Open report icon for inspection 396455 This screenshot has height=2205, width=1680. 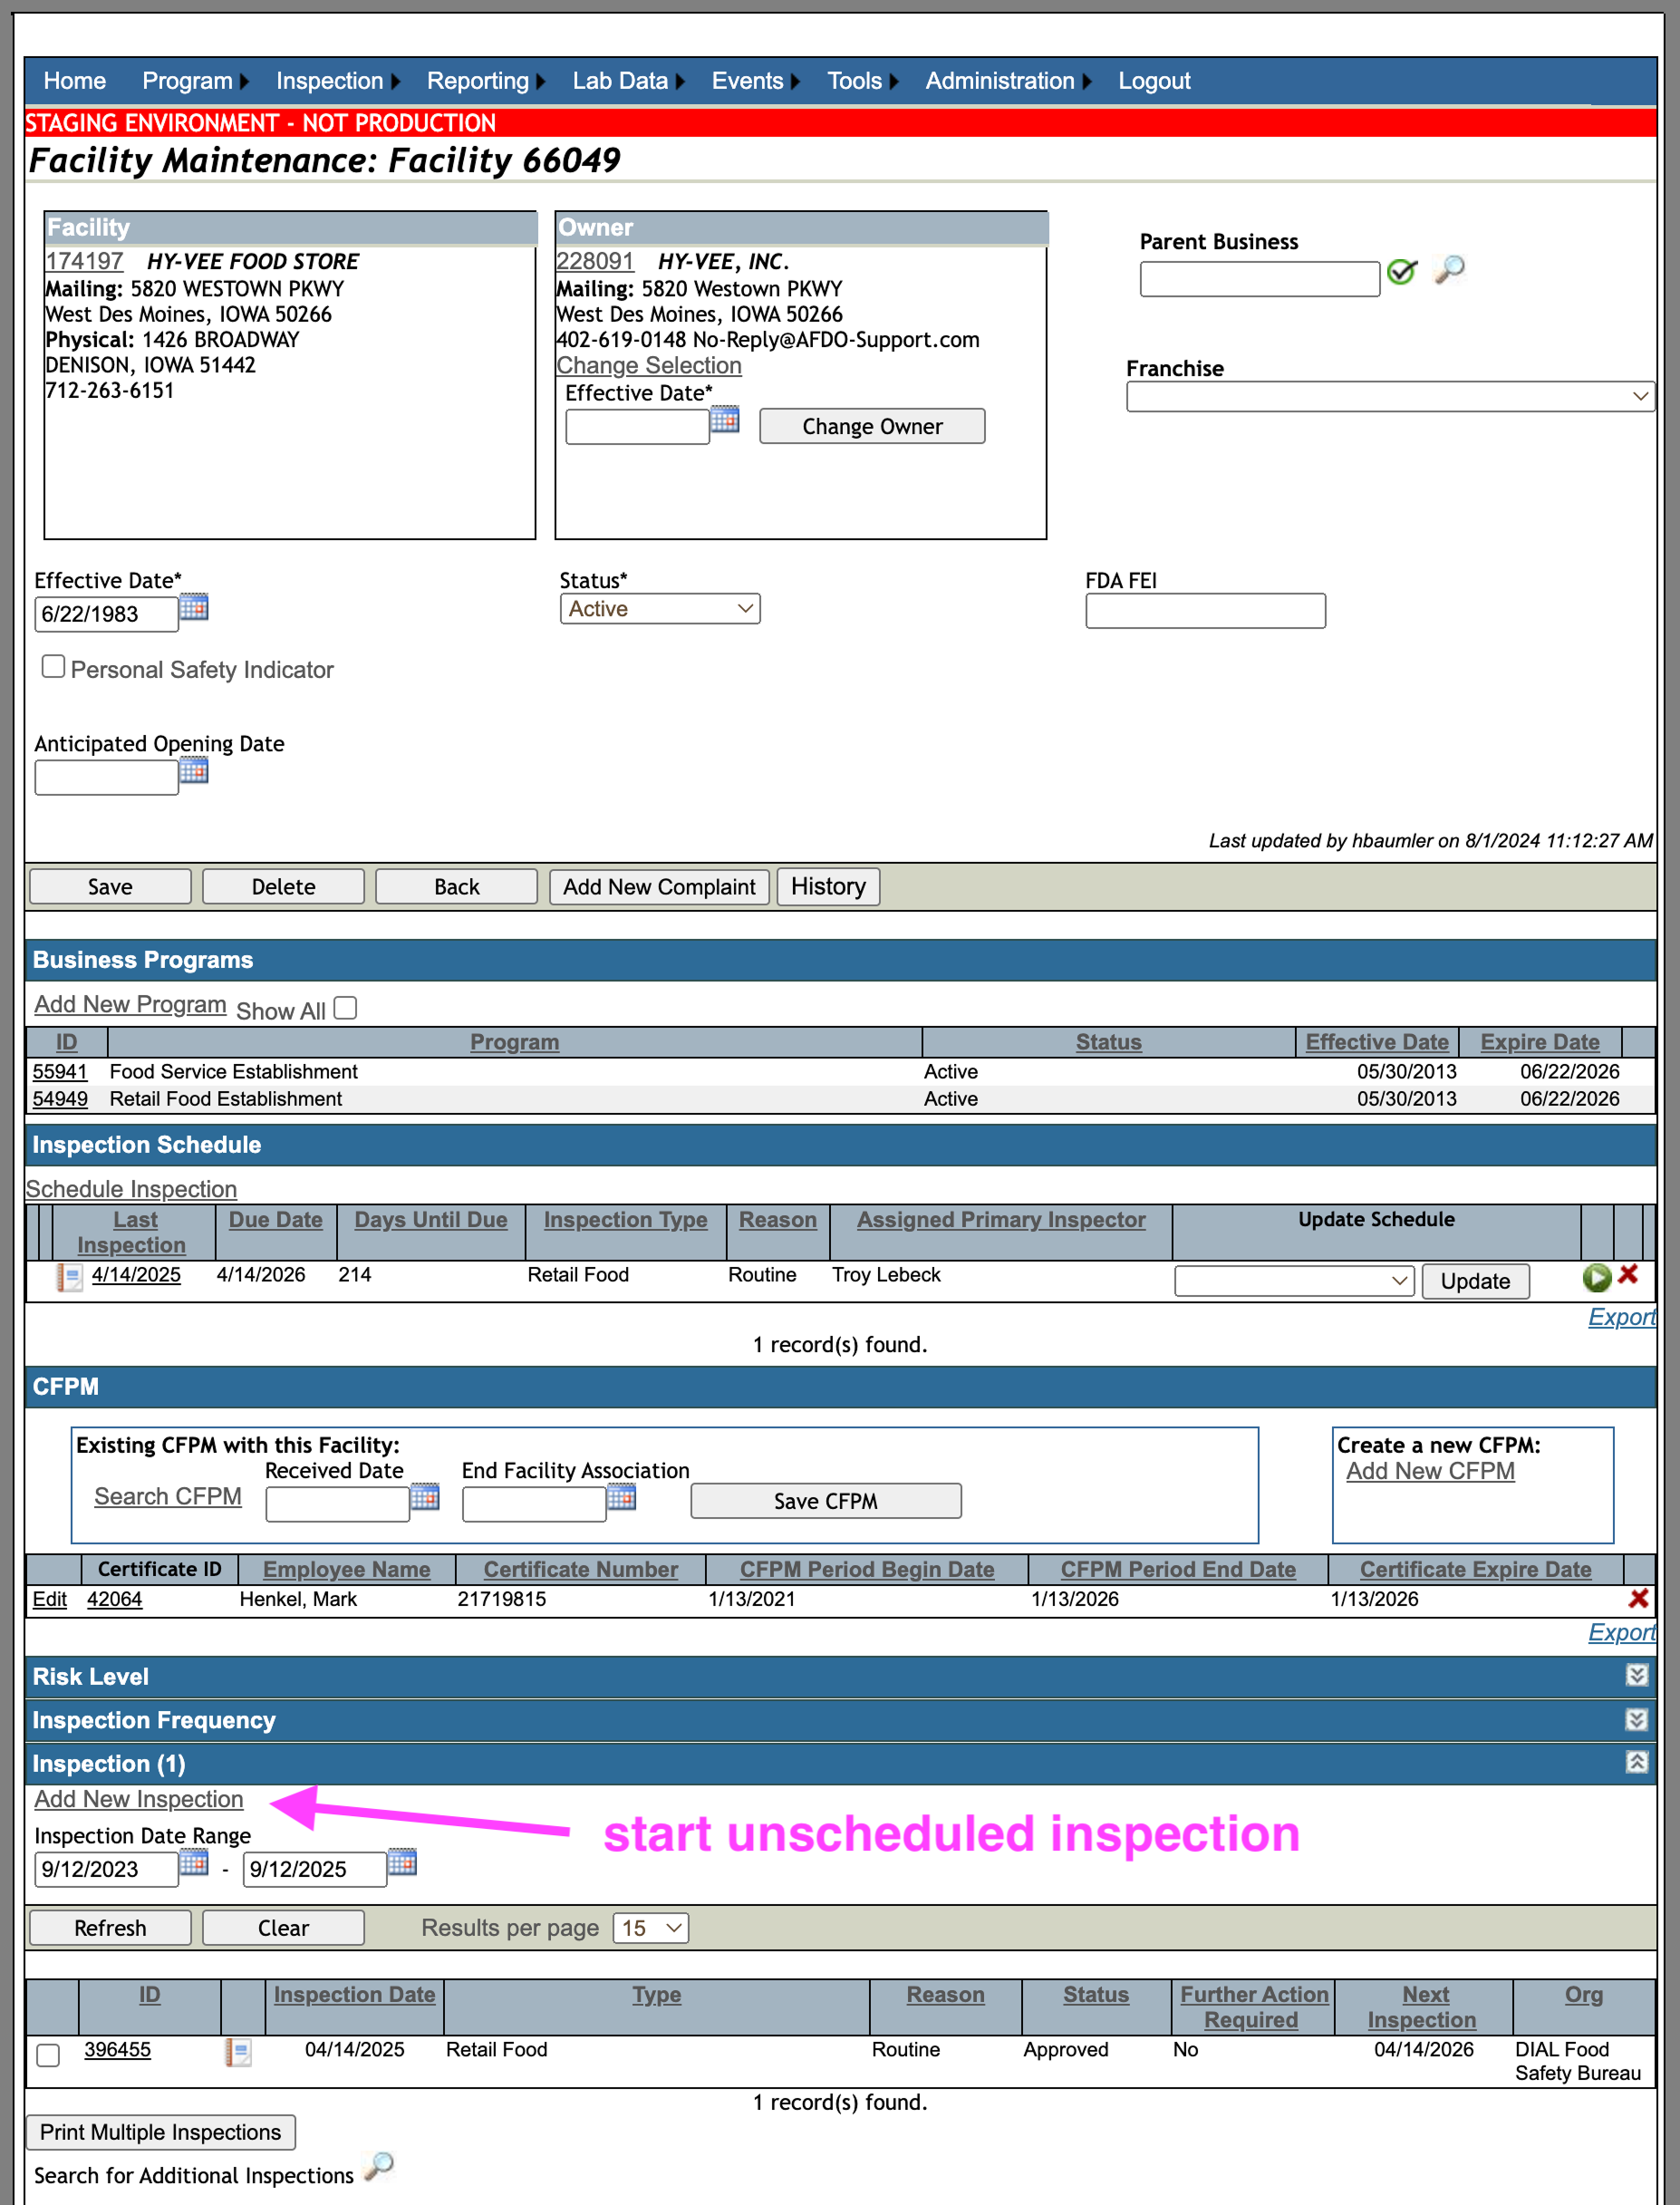(x=238, y=2052)
